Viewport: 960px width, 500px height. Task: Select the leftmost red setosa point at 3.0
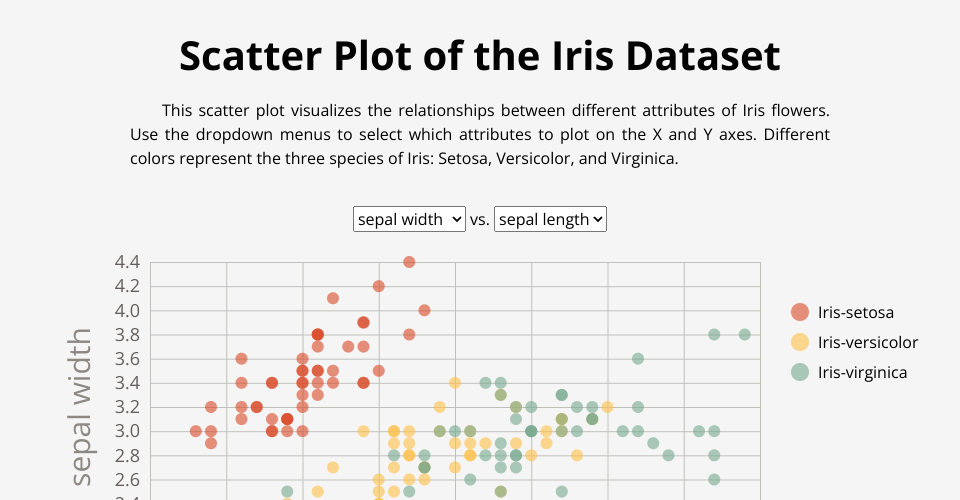pyautogui.click(x=196, y=431)
